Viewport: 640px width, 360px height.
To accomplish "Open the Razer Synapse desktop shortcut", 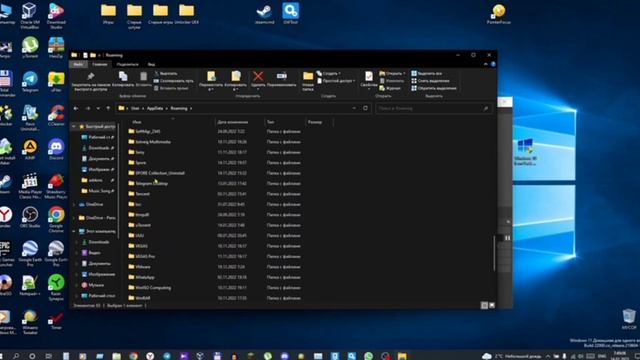I will 56,287.
